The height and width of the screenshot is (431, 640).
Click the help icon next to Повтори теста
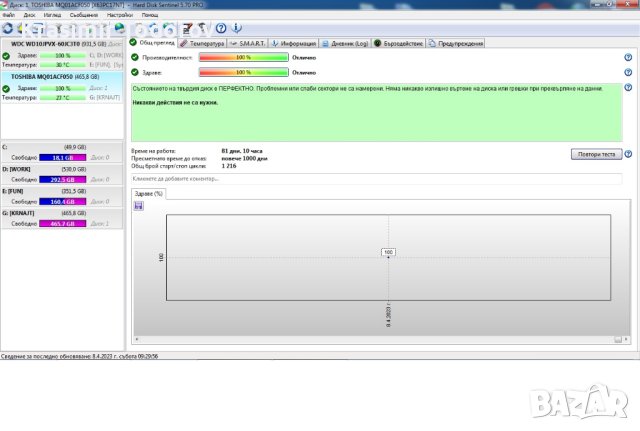628,154
